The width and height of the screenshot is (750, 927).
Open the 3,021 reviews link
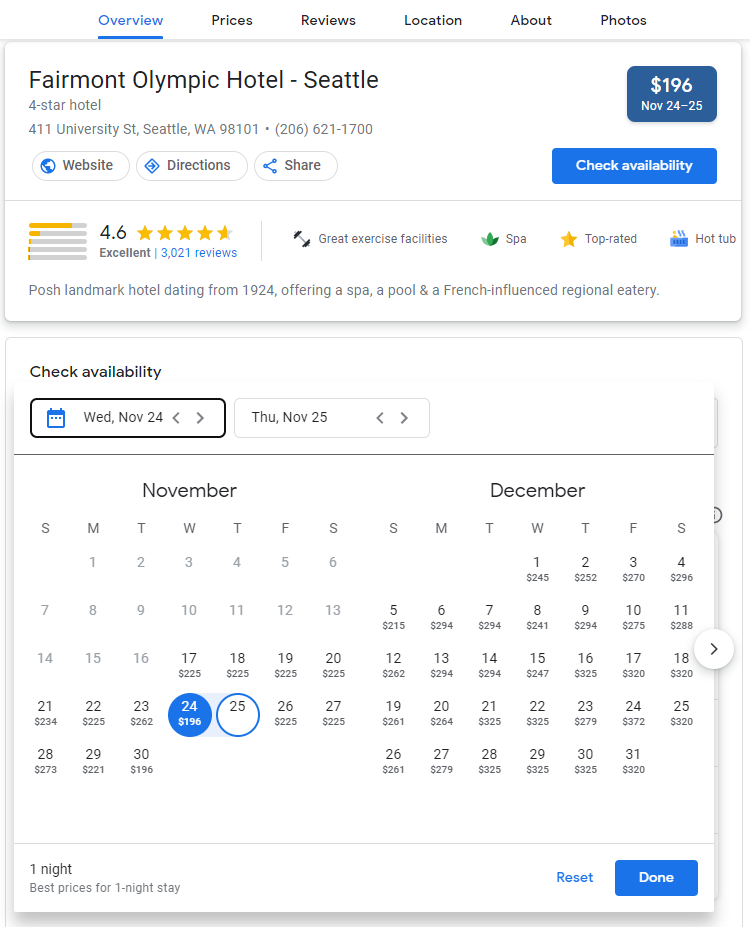199,252
